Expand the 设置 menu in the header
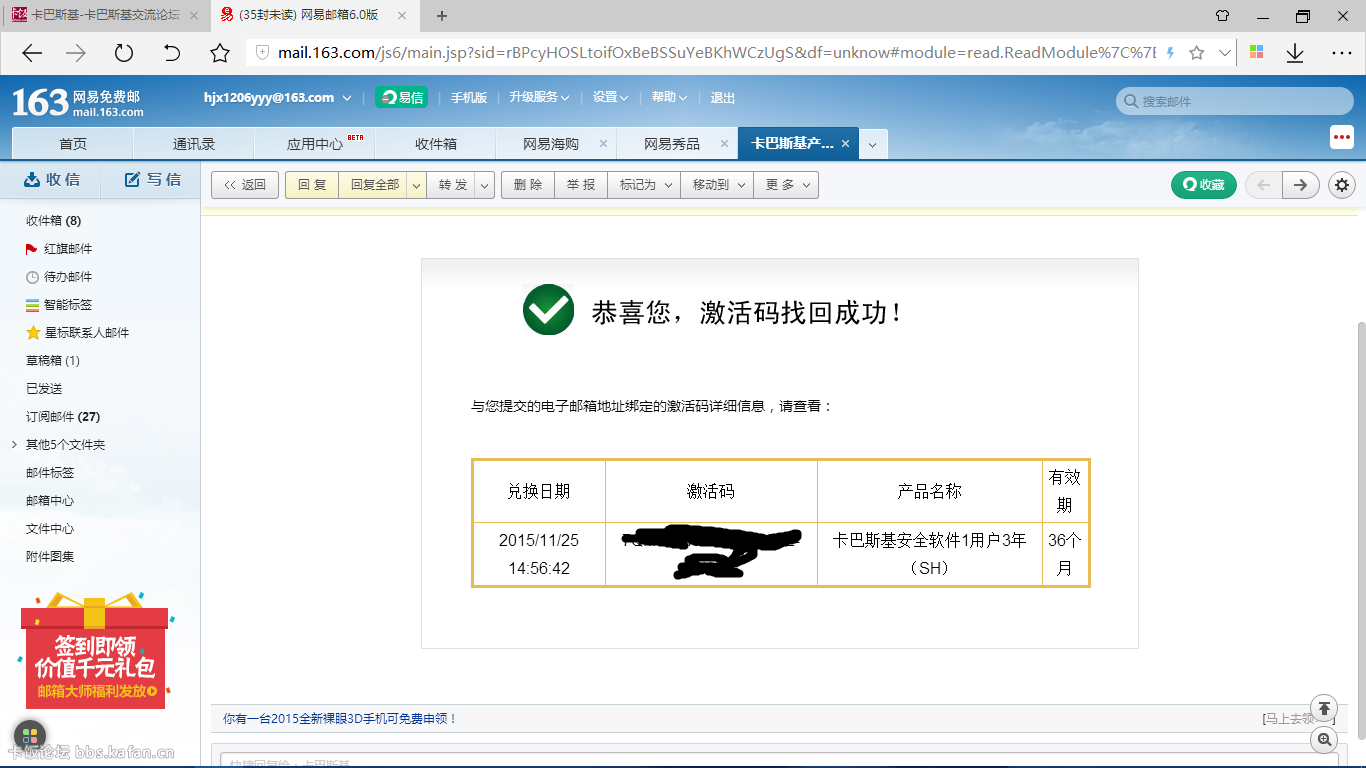This screenshot has height=768, width=1366. 610,97
